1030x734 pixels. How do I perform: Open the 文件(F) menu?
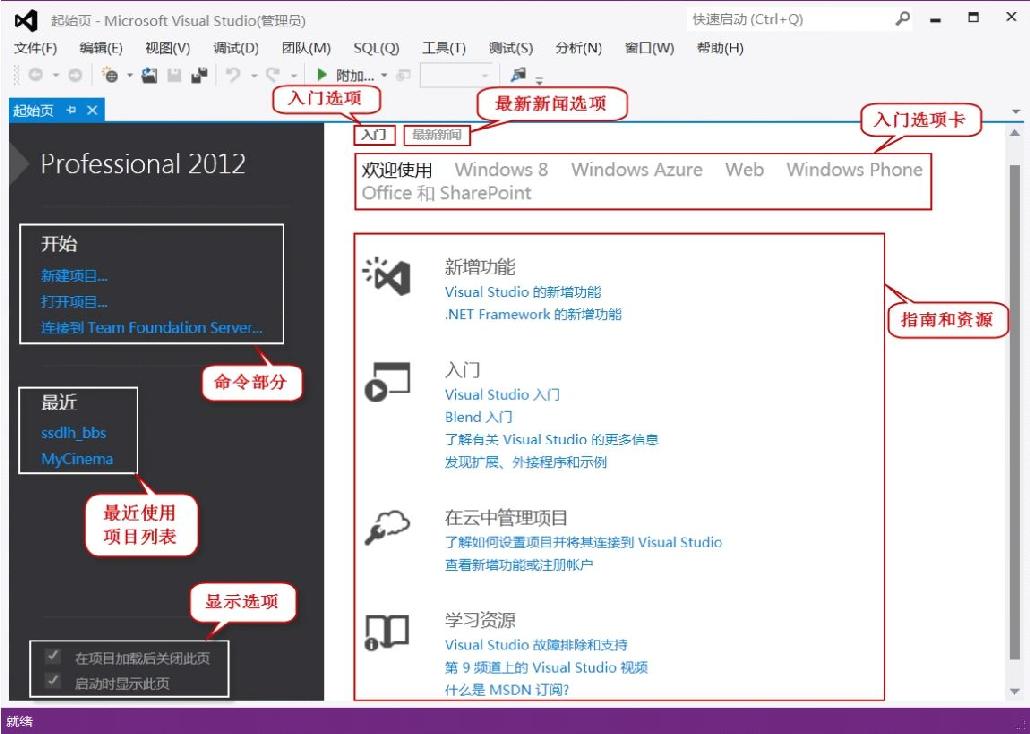point(35,48)
